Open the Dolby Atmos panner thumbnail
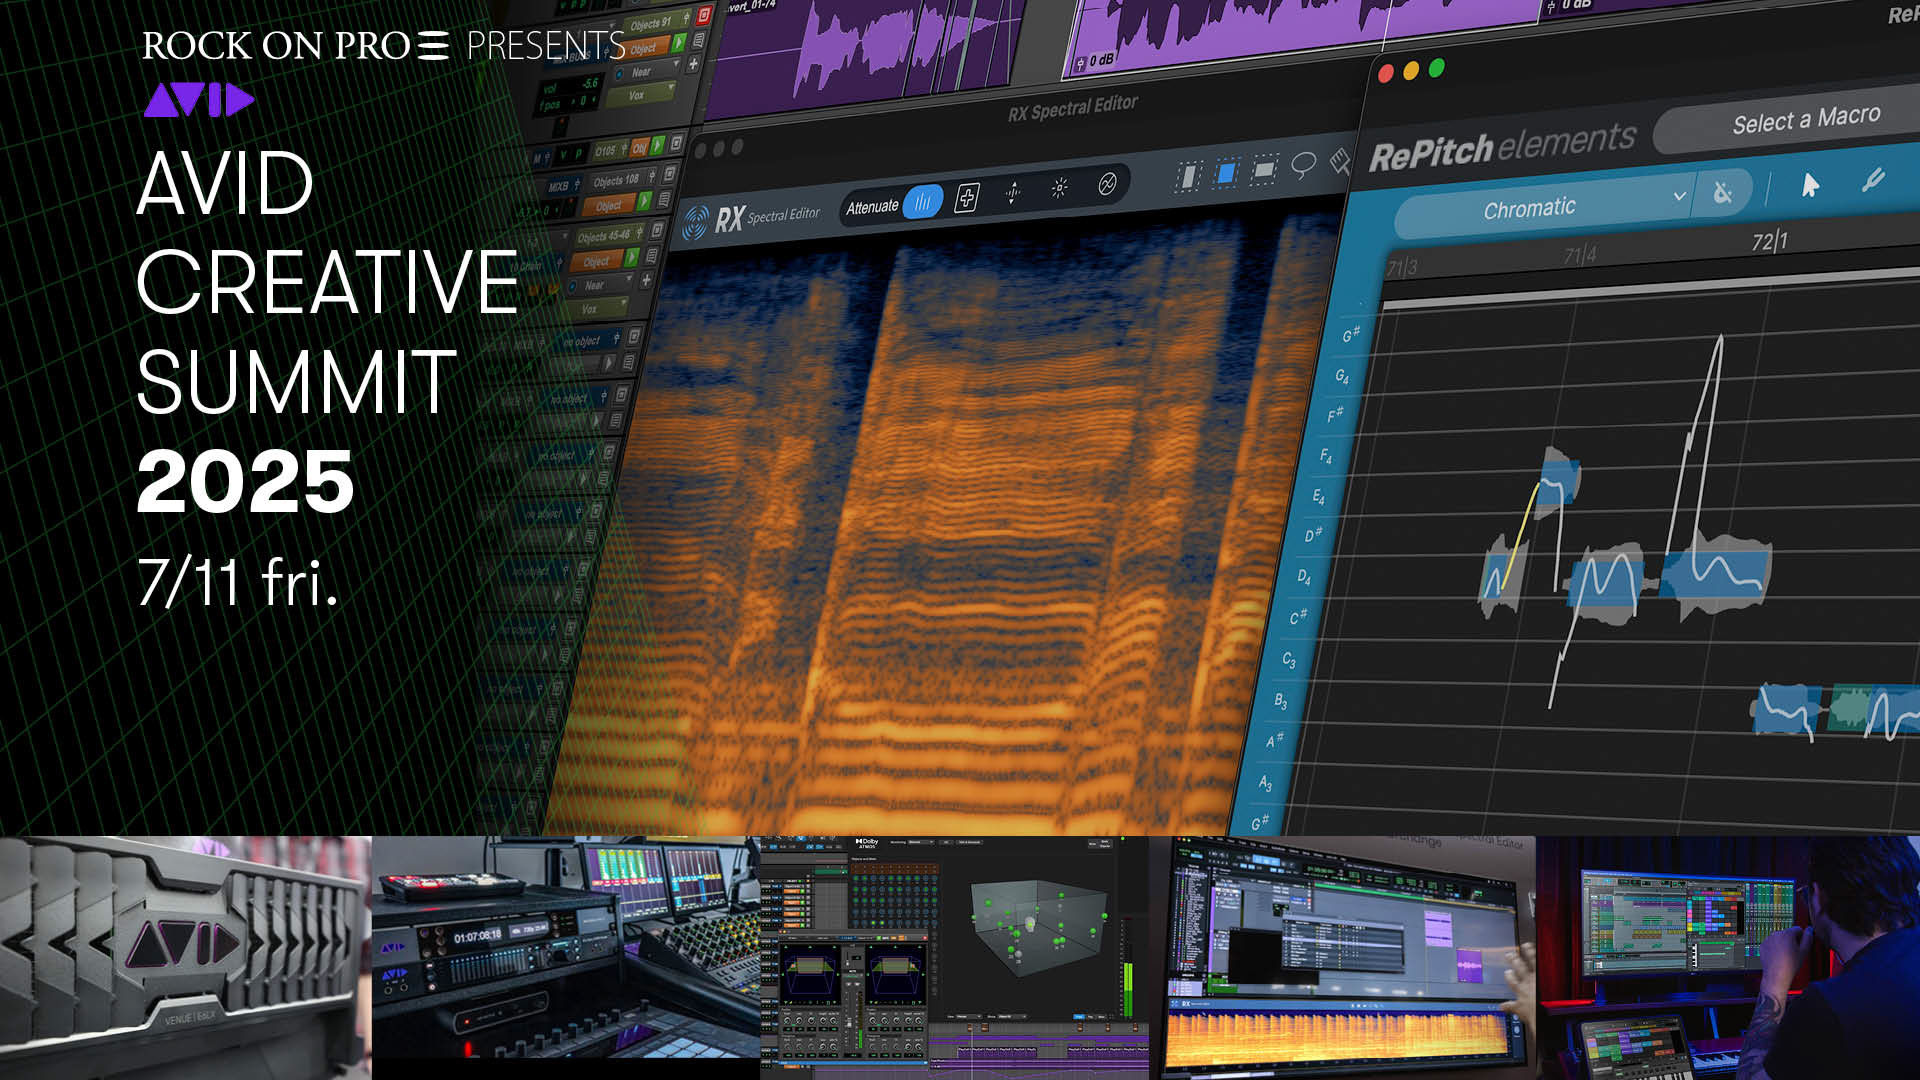Screen dimensions: 1920x1080 coord(954,958)
